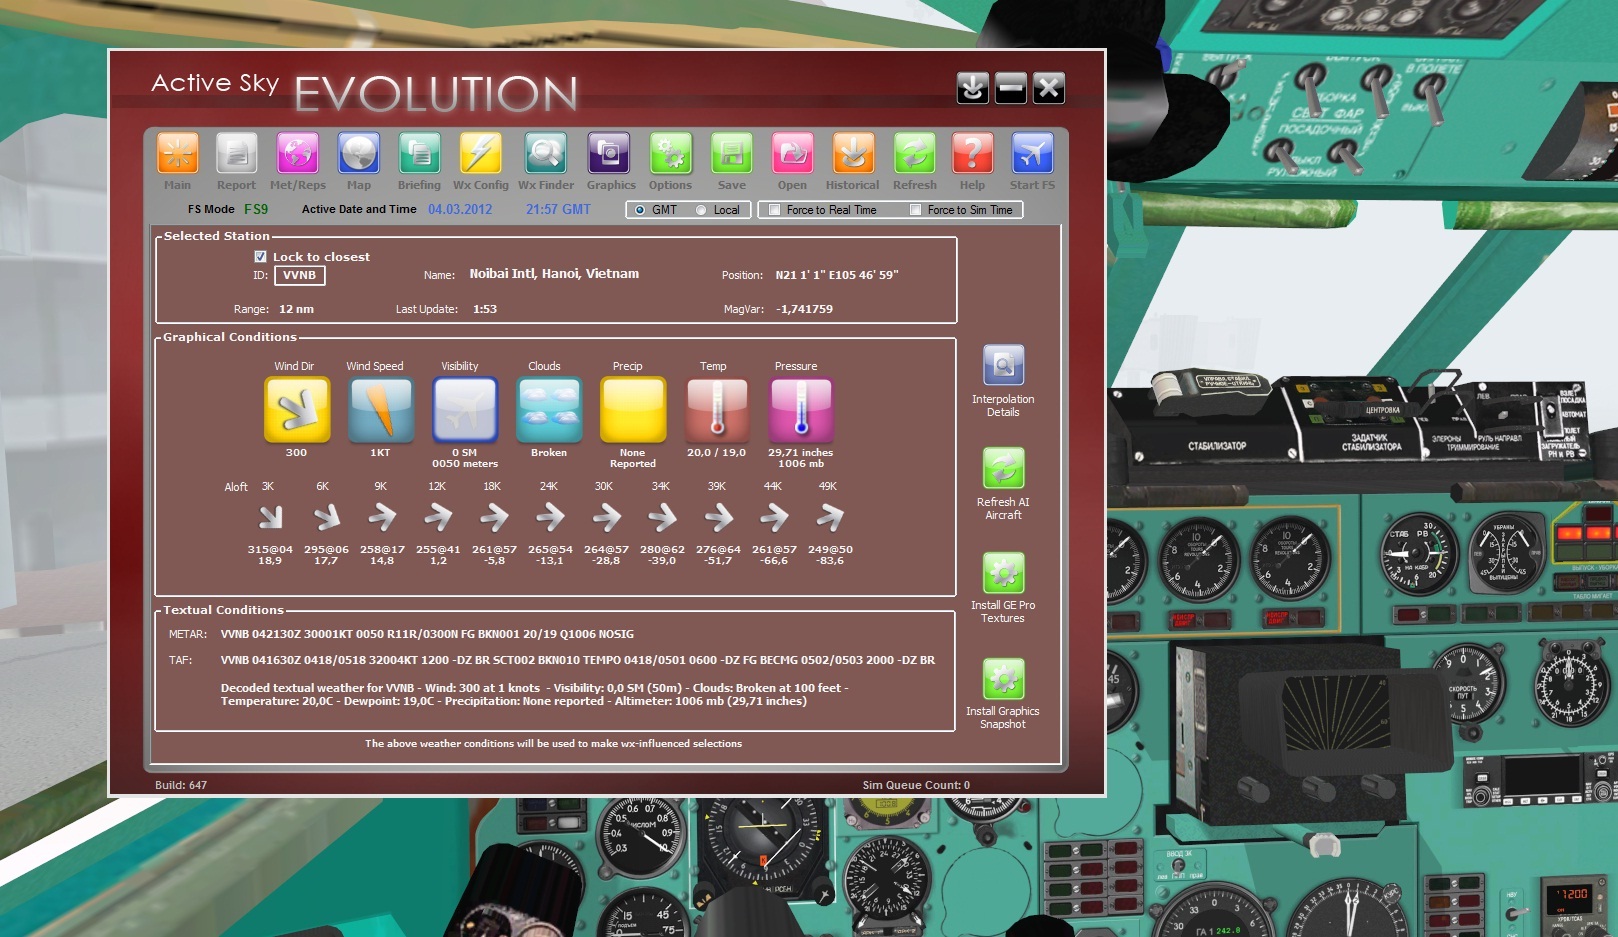
Task: Click the FS9 mode value
Action: [256, 210]
